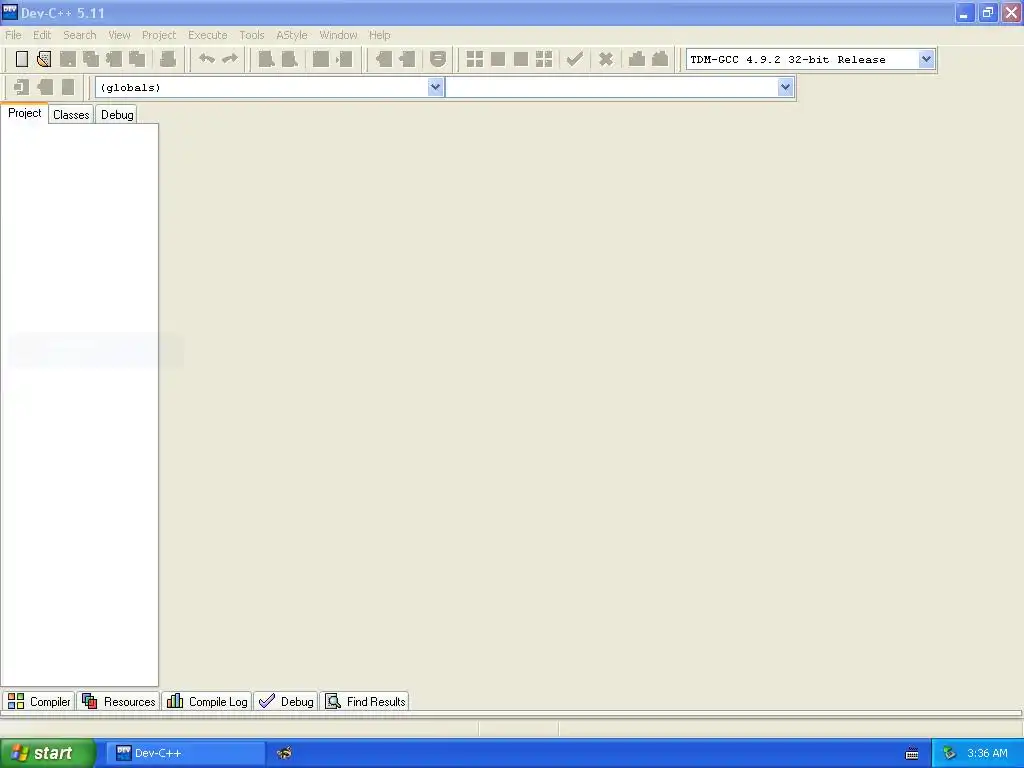
Task: Create a new source file via toolbar icon
Action: [x=22, y=59]
